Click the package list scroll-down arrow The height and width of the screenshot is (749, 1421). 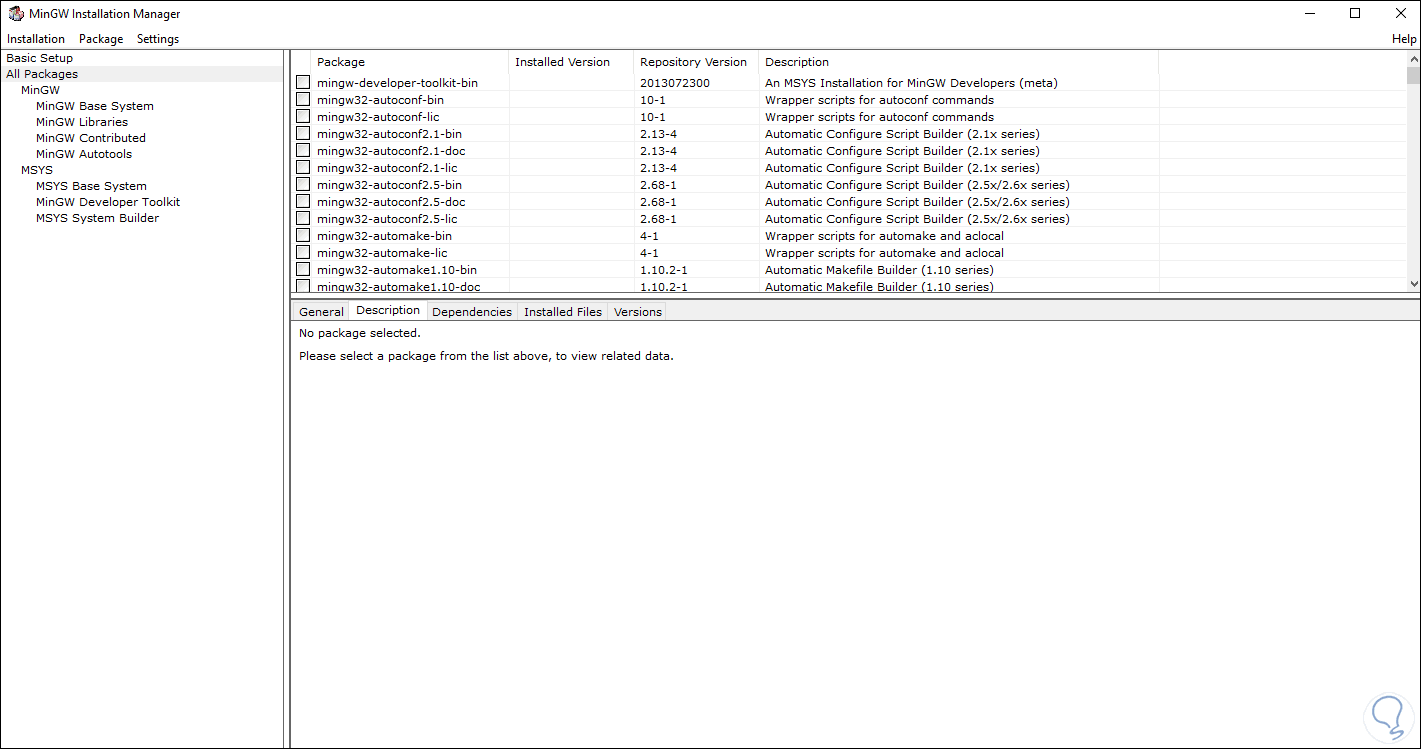coord(1413,284)
